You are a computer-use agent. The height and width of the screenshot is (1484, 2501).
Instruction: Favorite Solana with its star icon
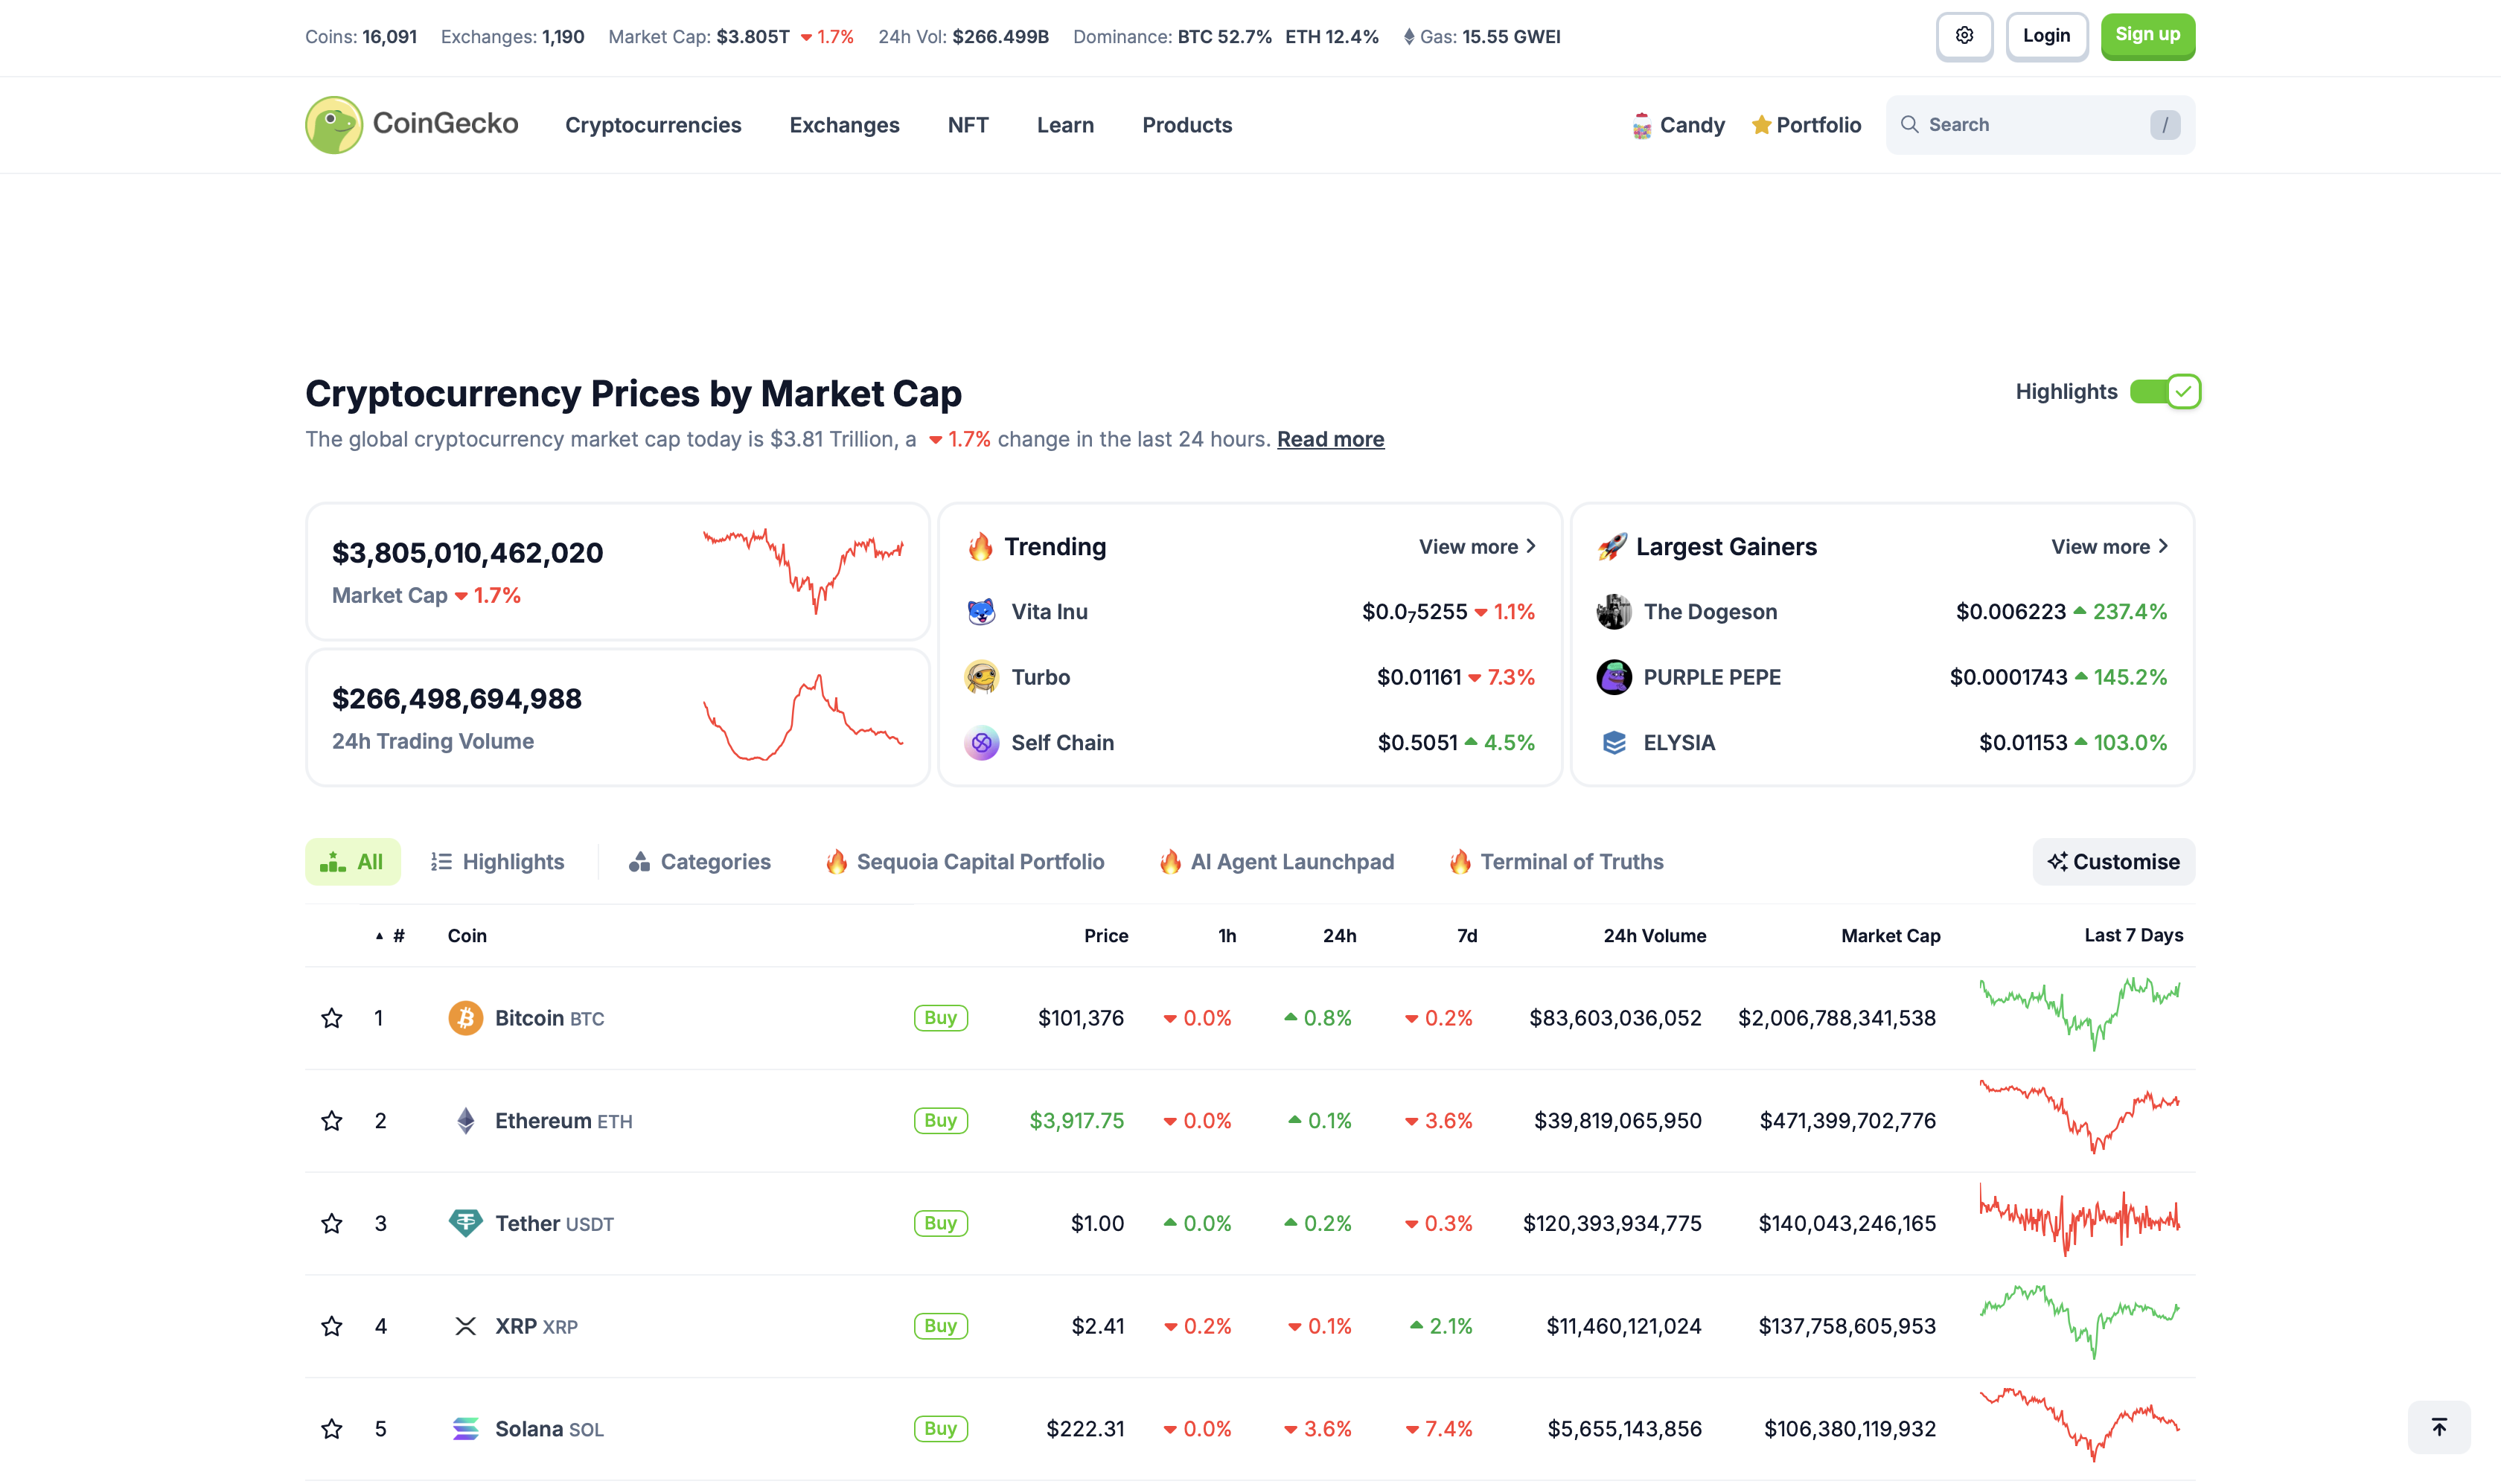332,1429
